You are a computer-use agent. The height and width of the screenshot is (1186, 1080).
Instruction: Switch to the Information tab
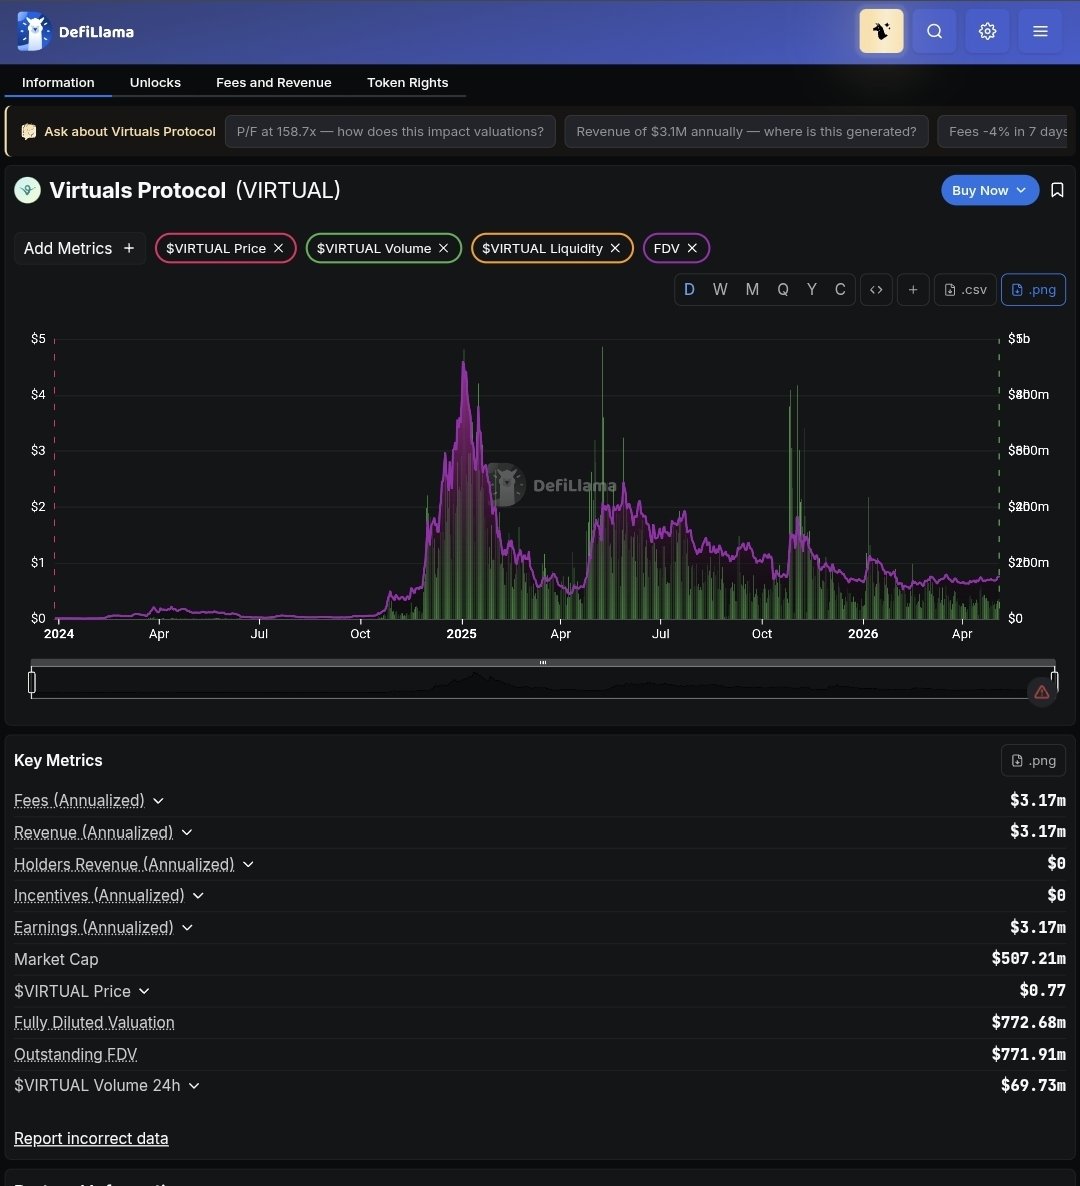58,82
